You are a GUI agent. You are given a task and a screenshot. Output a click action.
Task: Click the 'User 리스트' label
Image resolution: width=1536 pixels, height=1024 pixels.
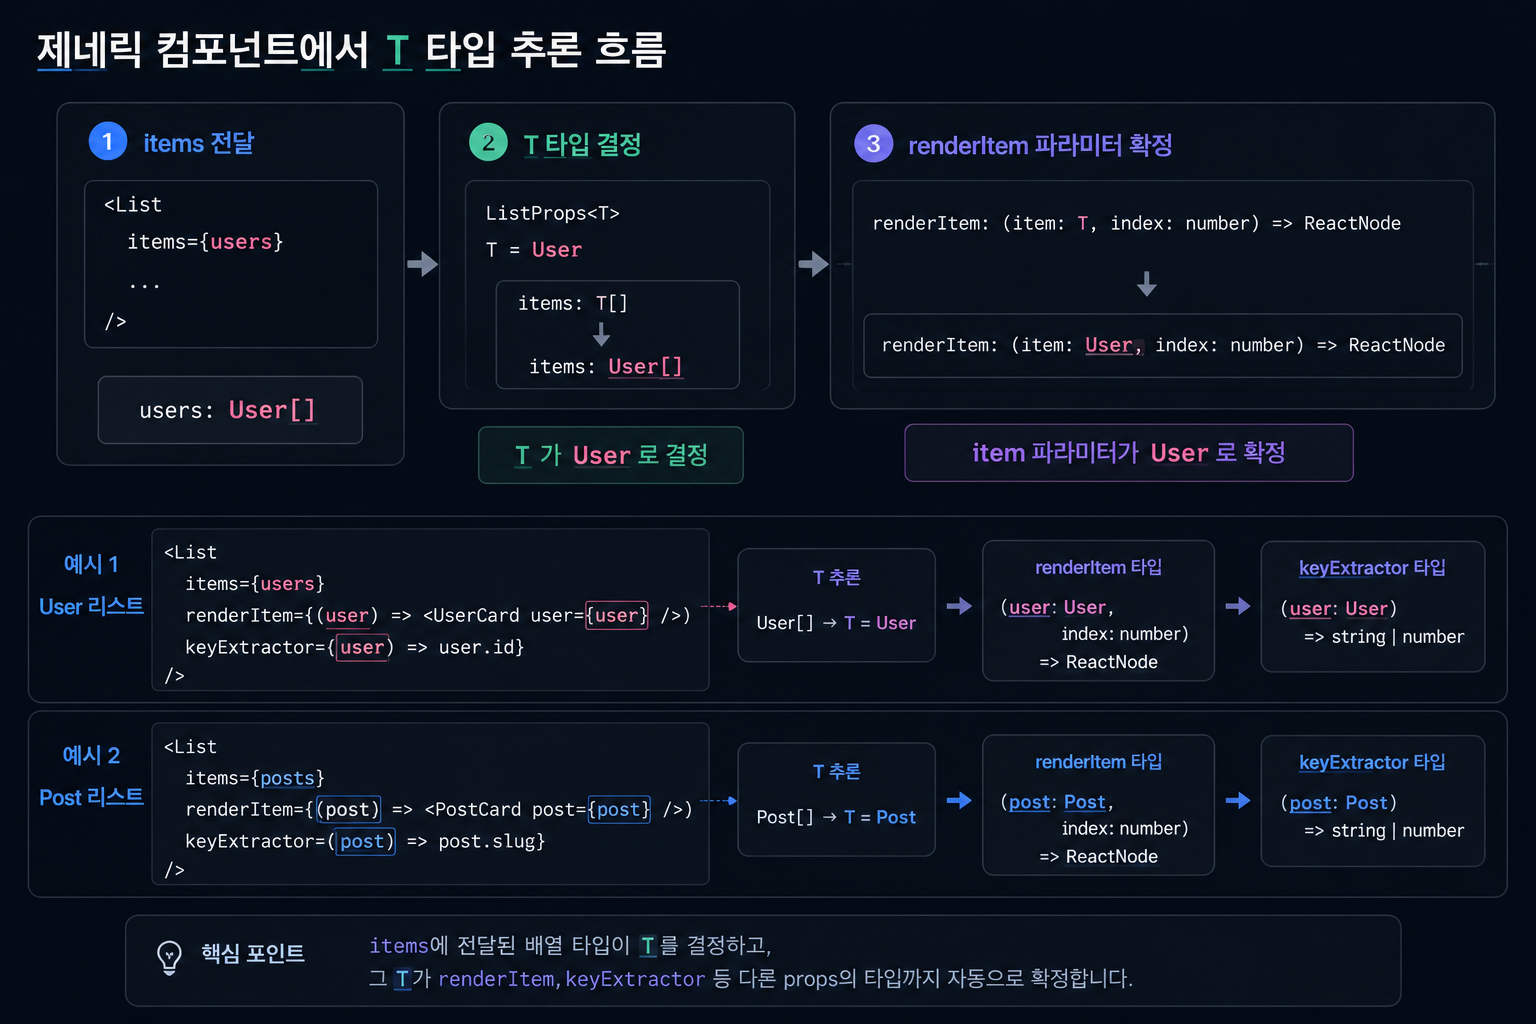click(91, 606)
